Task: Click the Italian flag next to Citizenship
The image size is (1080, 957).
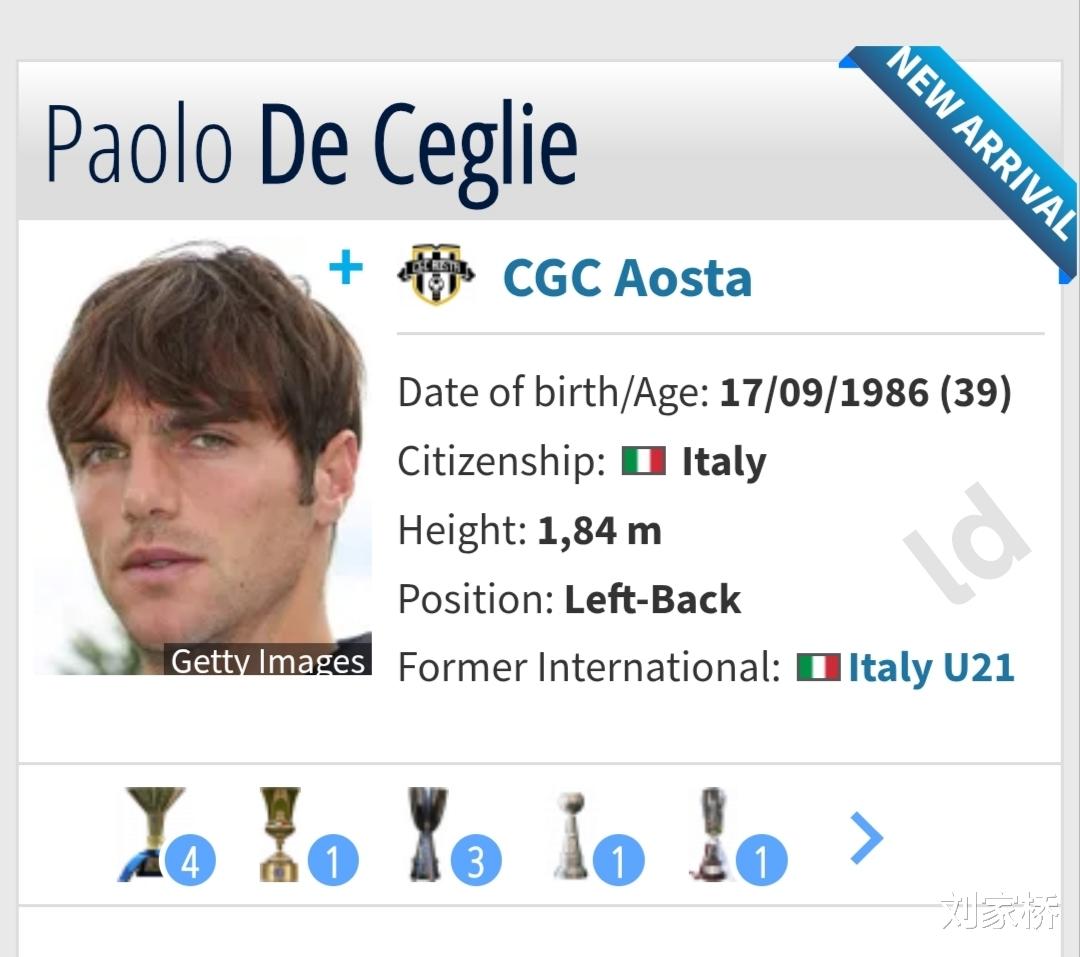Action: click(643, 461)
